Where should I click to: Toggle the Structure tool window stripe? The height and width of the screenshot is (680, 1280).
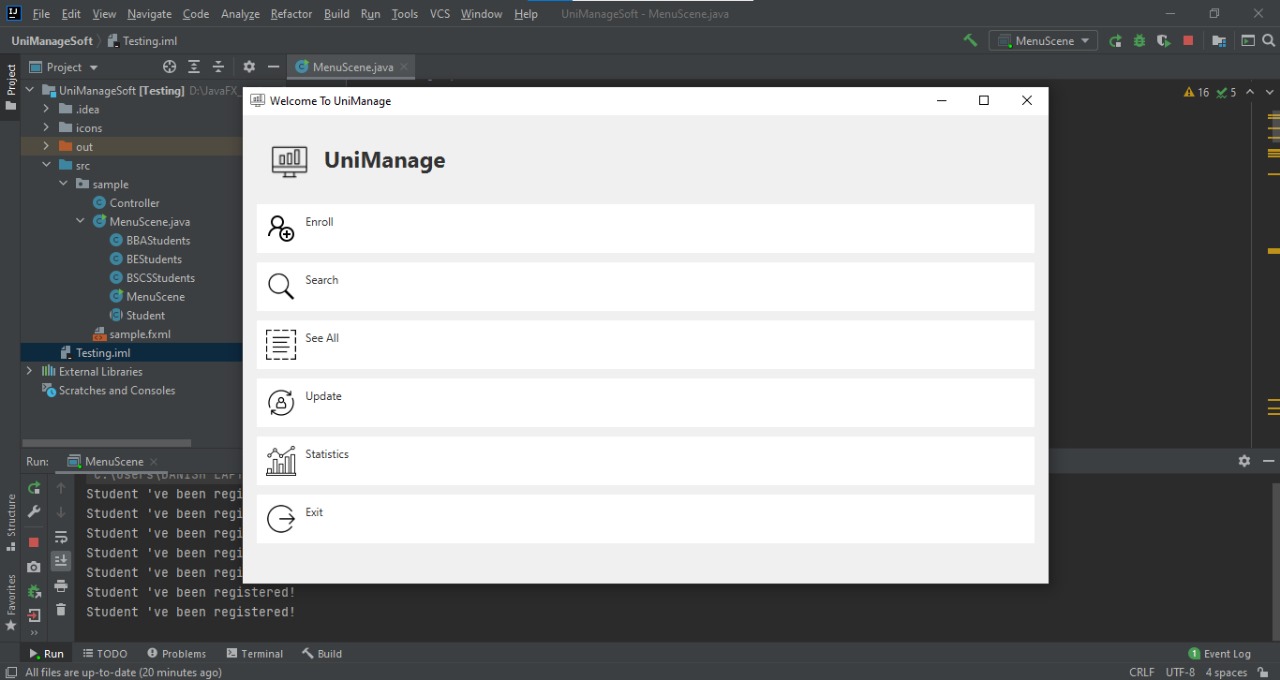pyautogui.click(x=11, y=523)
